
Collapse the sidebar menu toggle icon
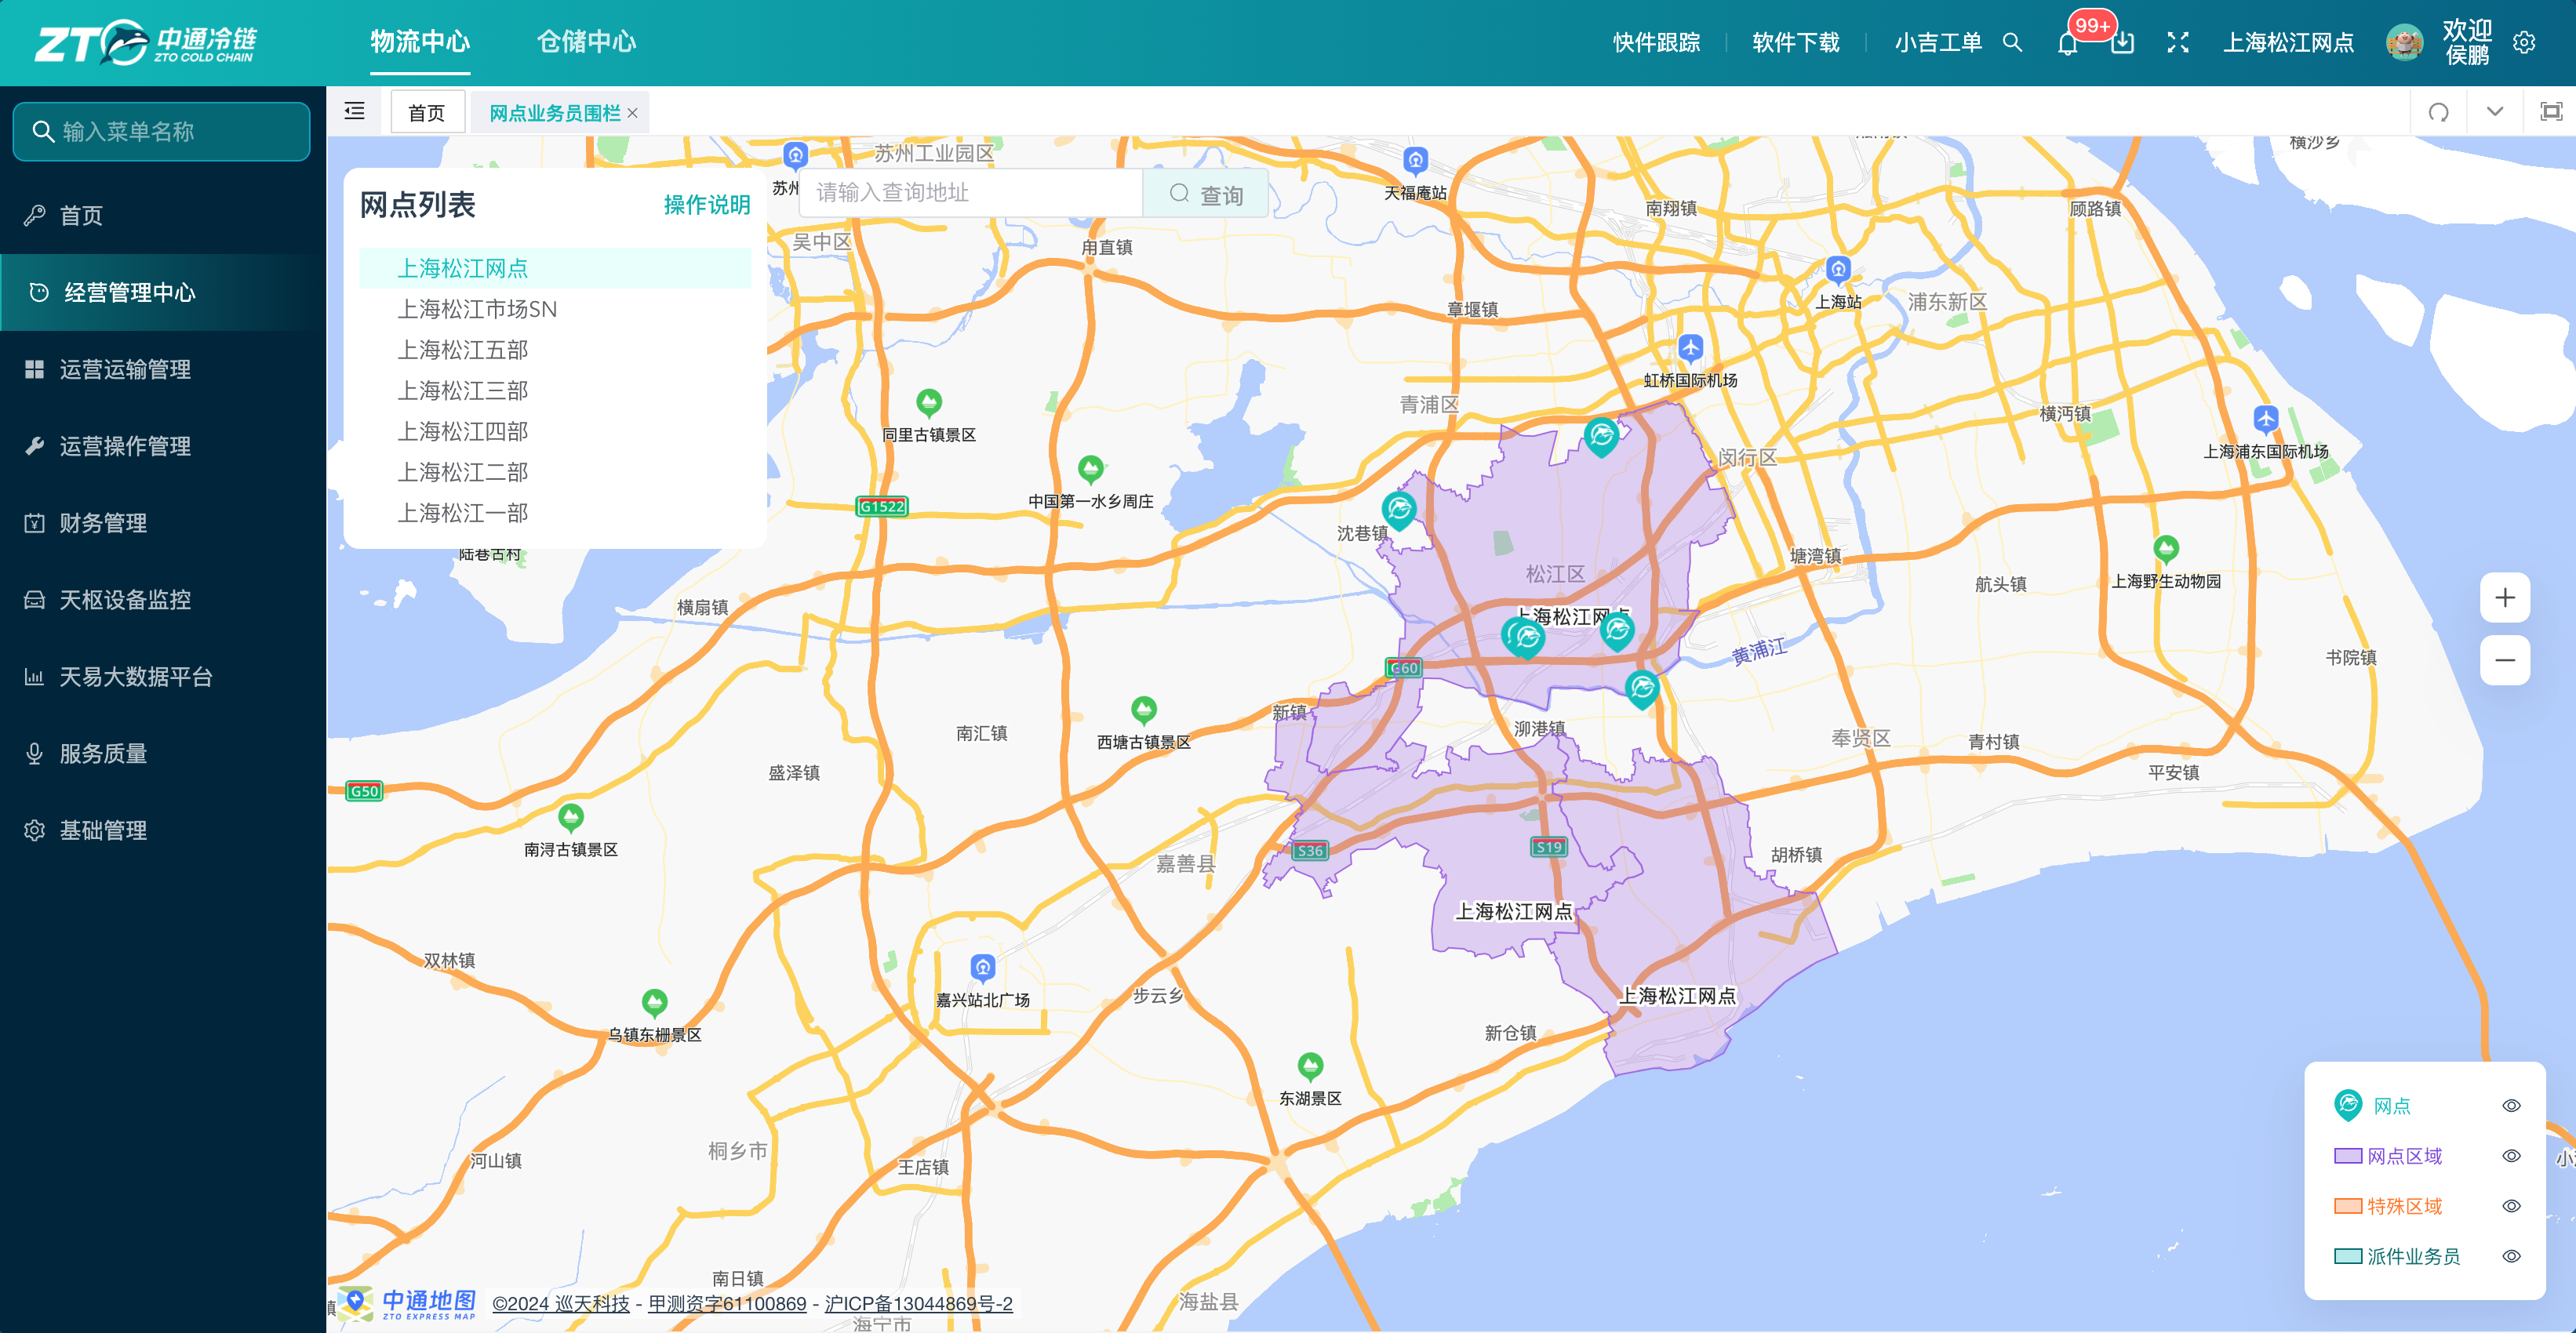pyautogui.click(x=354, y=111)
